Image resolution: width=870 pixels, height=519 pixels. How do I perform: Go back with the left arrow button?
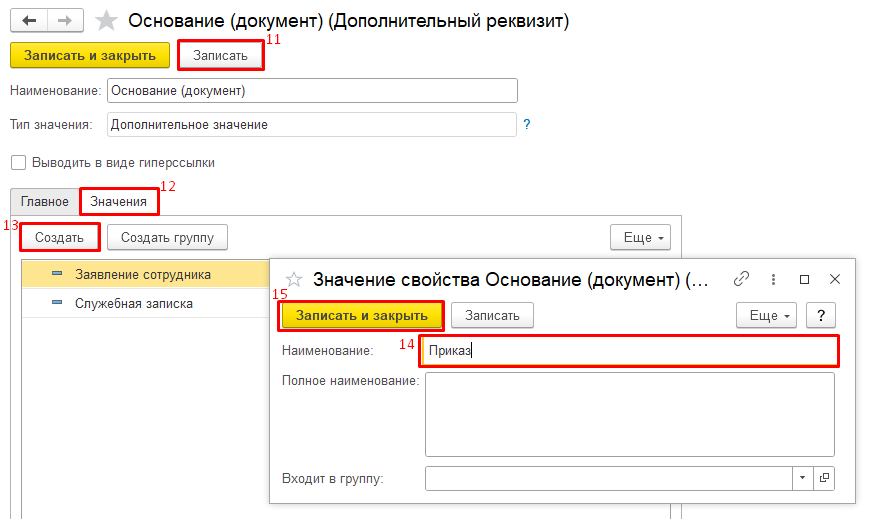(29, 21)
